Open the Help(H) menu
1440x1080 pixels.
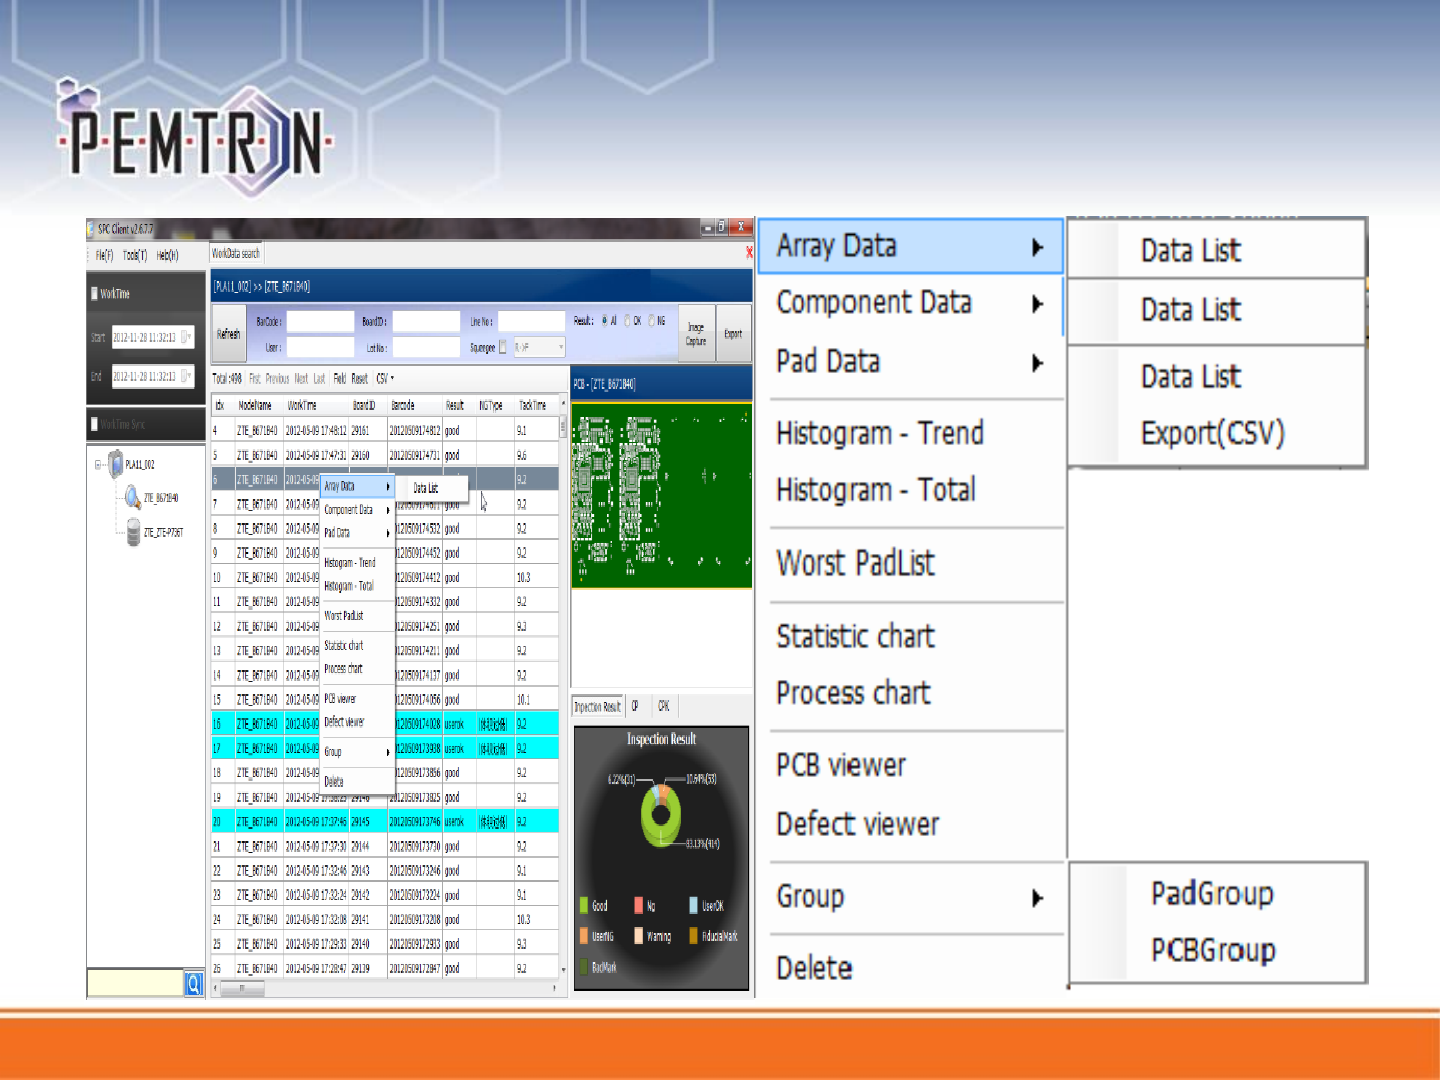(167, 256)
